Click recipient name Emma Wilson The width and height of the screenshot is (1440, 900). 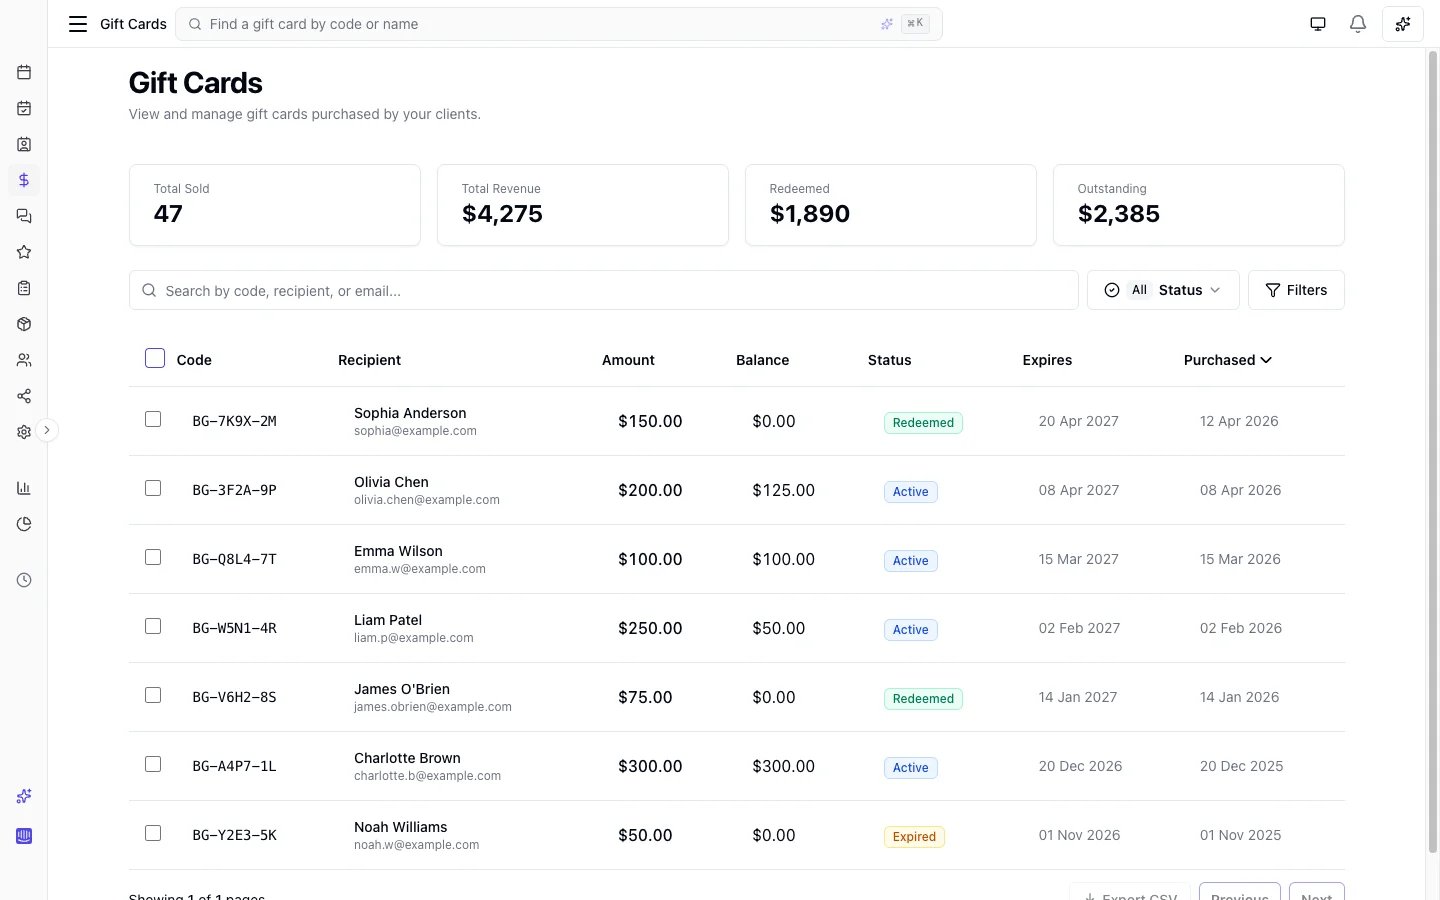point(398,551)
